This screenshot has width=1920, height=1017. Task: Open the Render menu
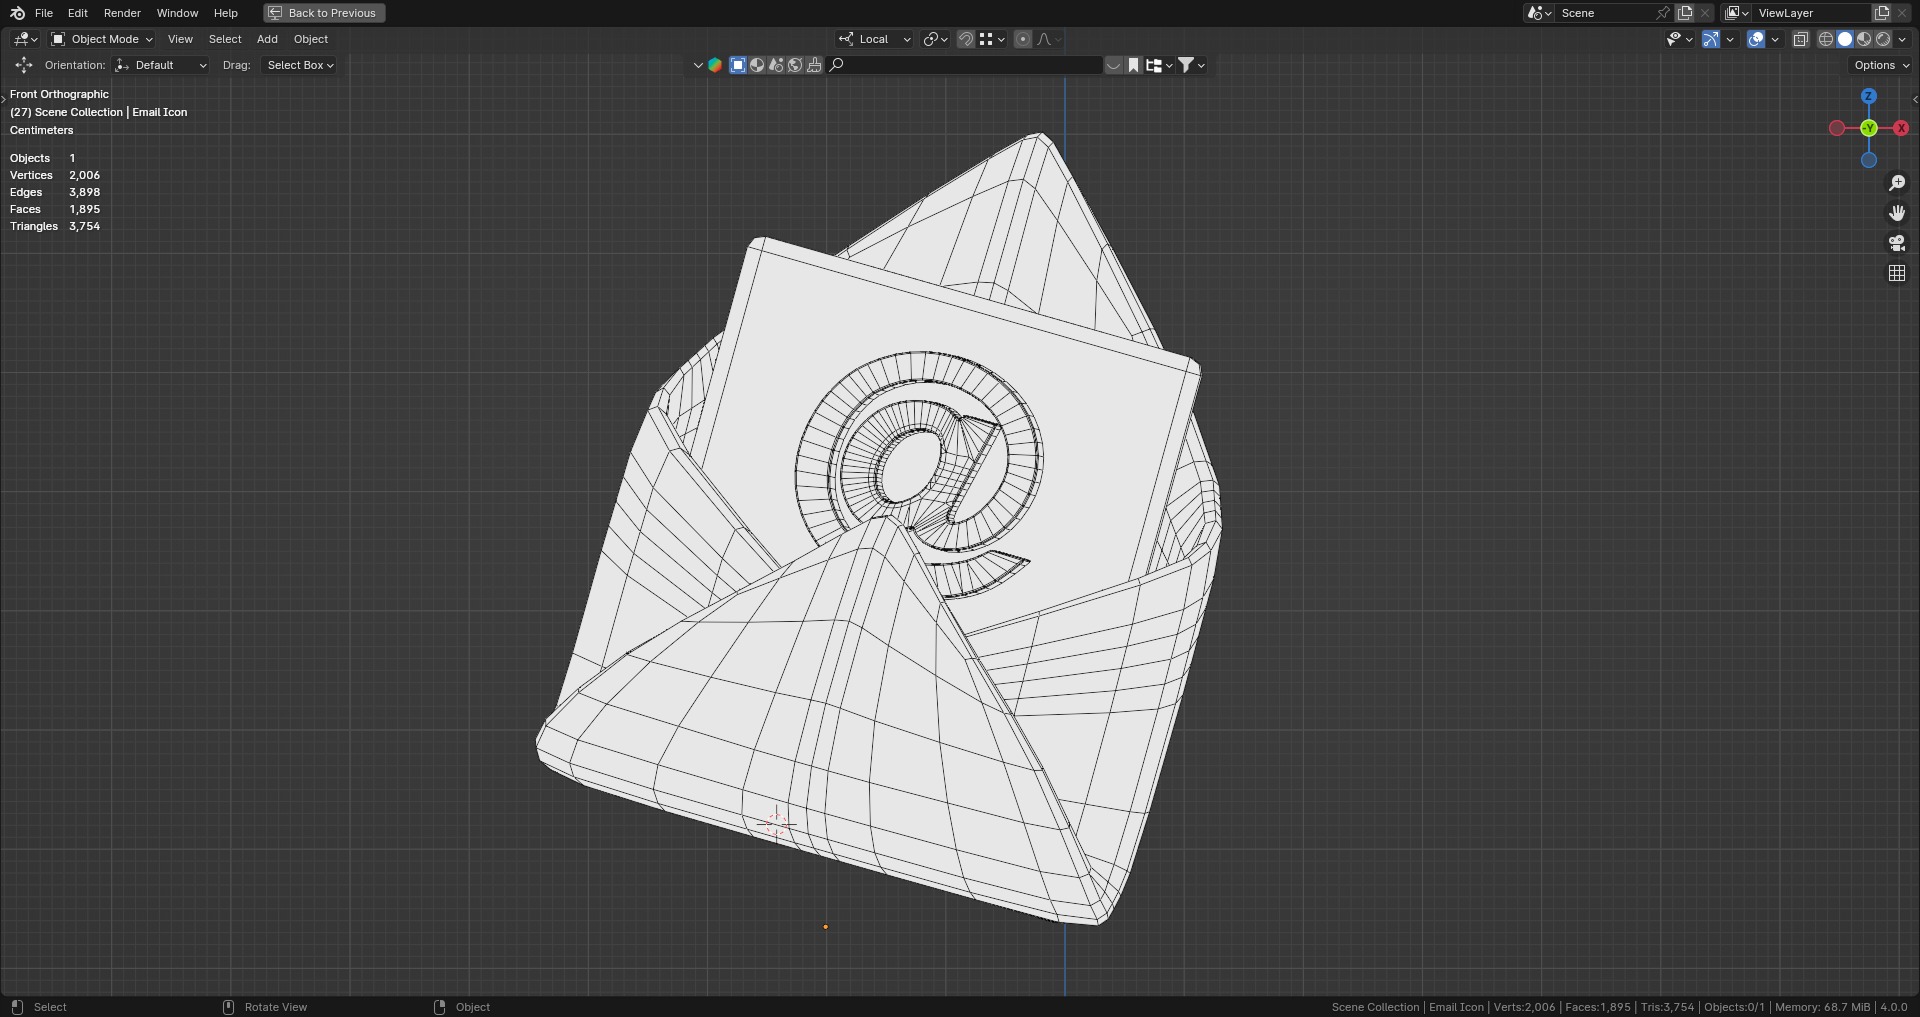[x=122, y=13]
